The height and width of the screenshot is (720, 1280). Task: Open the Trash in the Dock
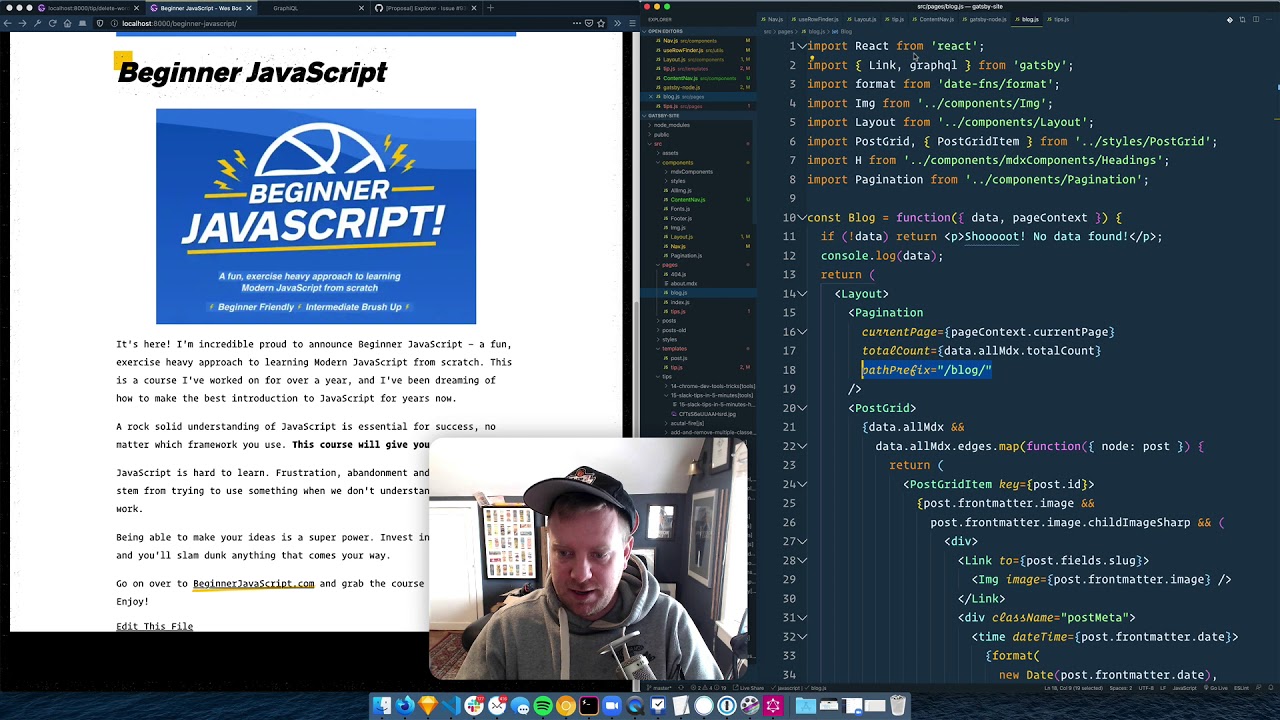pos(898,705)
